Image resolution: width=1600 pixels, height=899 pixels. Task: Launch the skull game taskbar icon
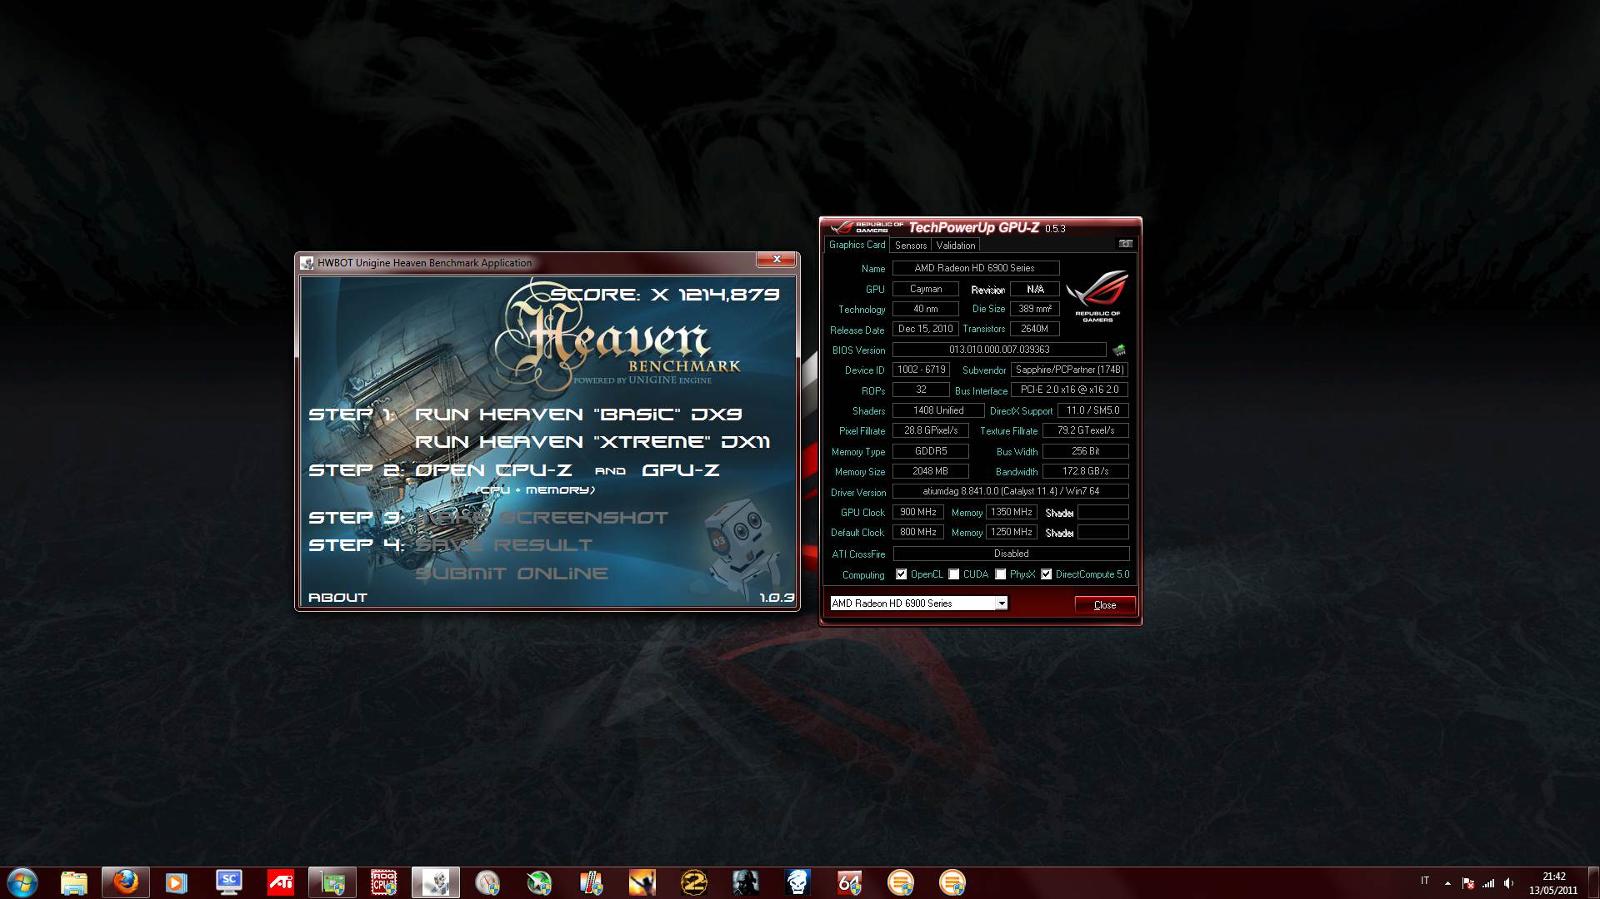797,882
